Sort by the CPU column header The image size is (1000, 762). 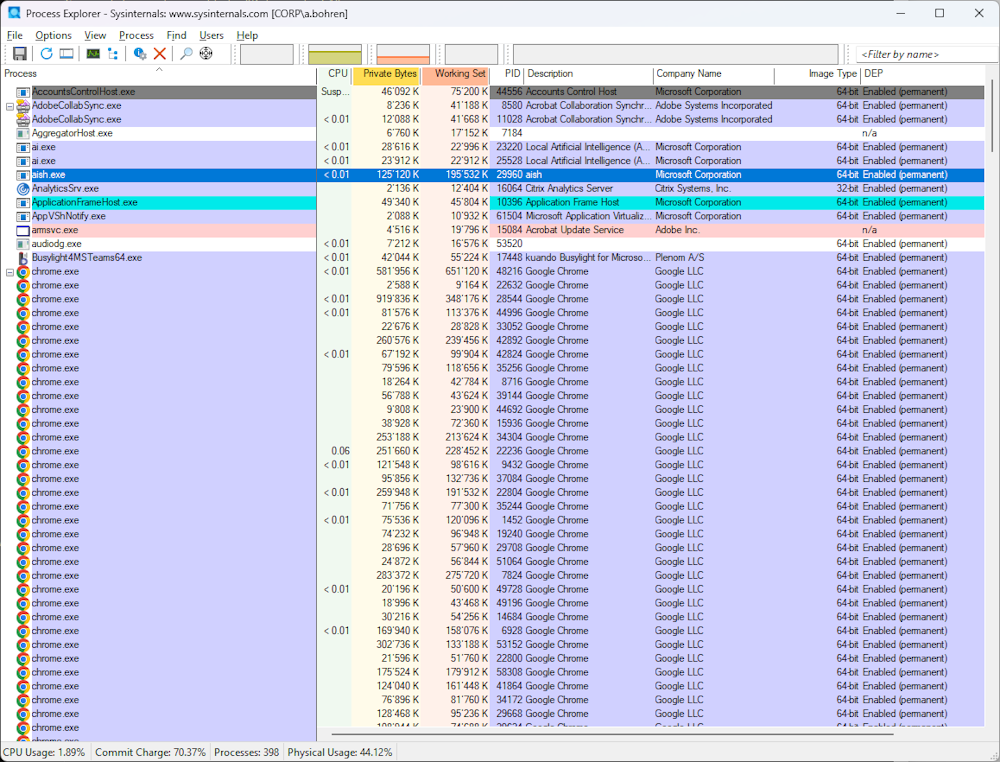click(x=334, y=74)
